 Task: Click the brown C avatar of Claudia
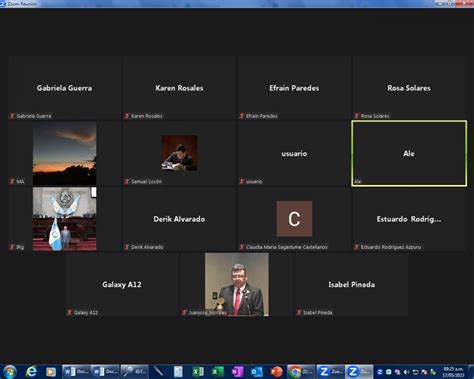294,219
